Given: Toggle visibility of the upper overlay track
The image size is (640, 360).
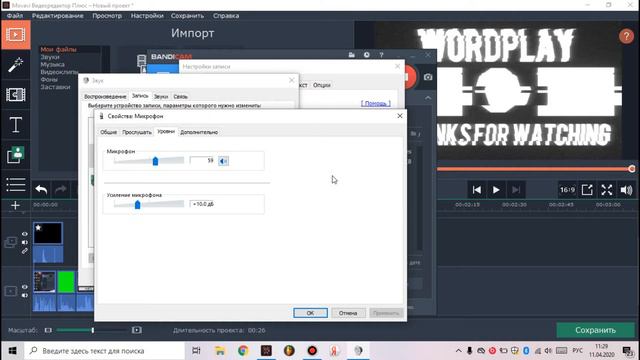Looking at the screenshot, I should [x=24, y=234].
